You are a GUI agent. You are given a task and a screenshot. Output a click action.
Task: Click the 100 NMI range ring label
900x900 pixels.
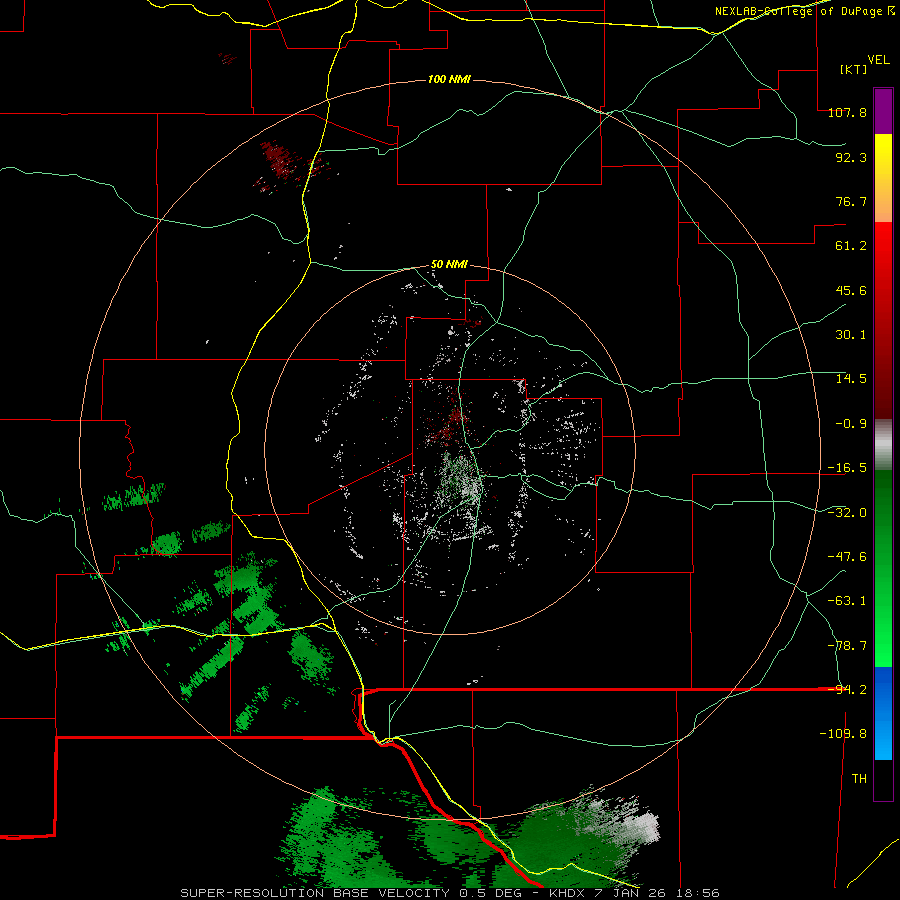(449, 79)
